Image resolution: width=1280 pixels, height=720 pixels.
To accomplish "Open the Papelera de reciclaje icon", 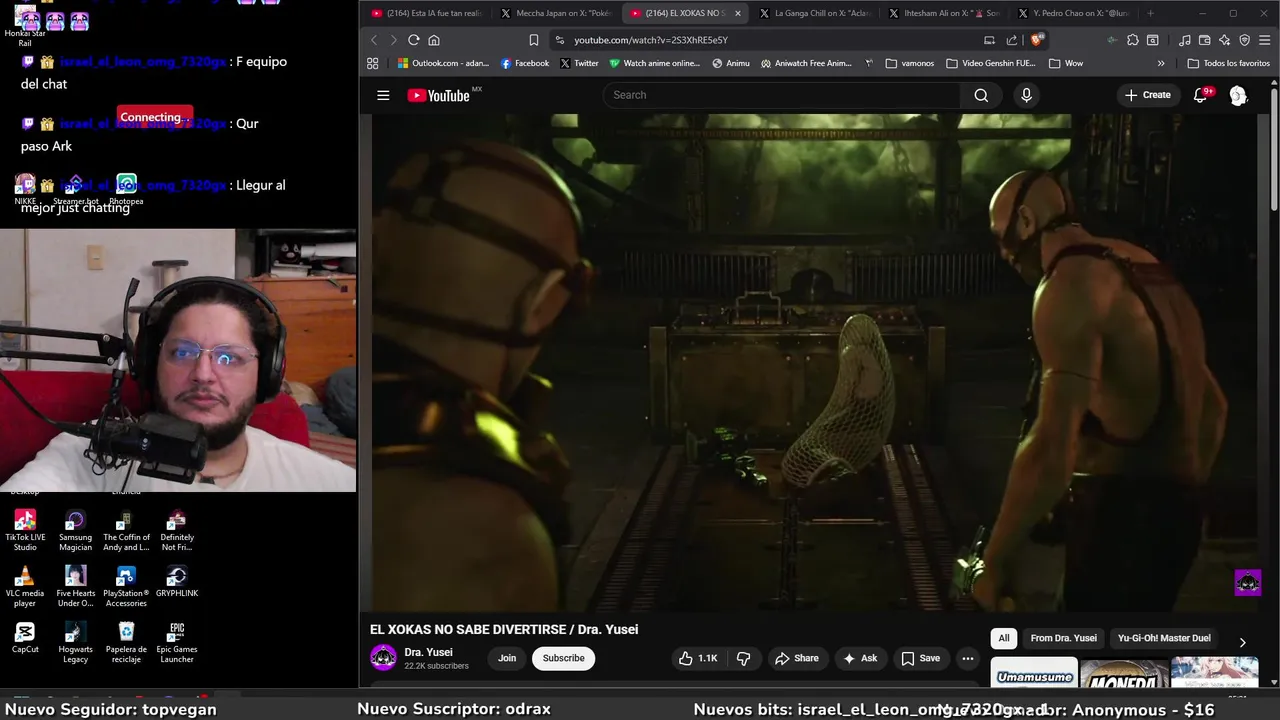I will pos(126,642).
